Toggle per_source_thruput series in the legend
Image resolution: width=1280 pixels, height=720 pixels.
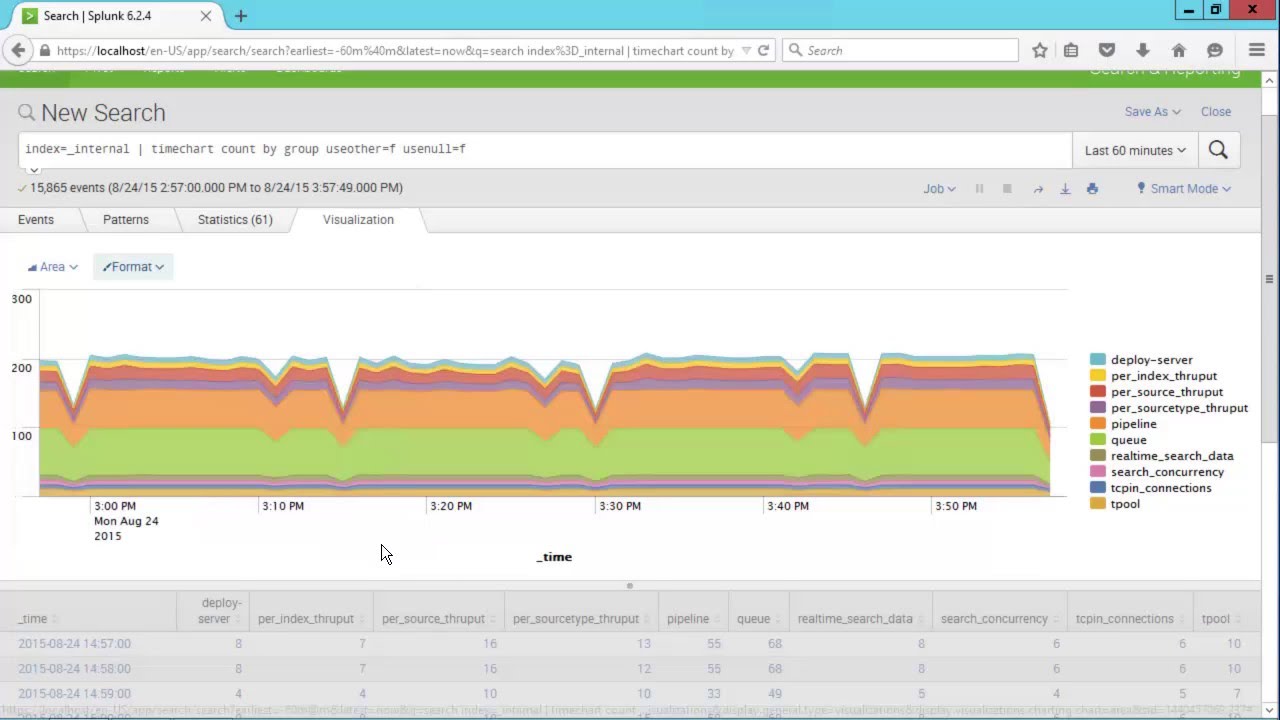coord(1156,392)
